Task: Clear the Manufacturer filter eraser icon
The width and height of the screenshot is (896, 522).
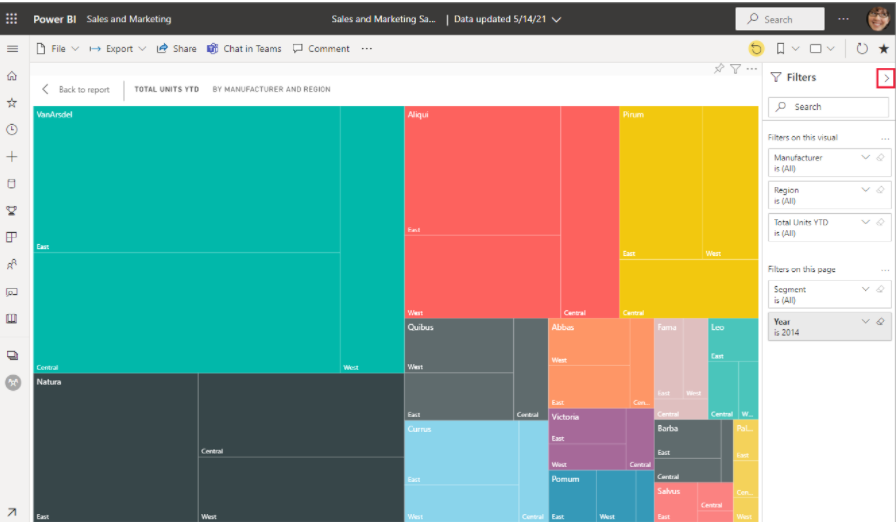Action: click(881, 158)
